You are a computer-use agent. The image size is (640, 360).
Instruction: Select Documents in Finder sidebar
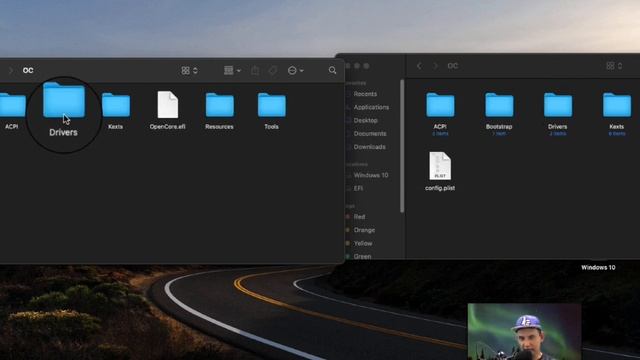pos(370,133)
